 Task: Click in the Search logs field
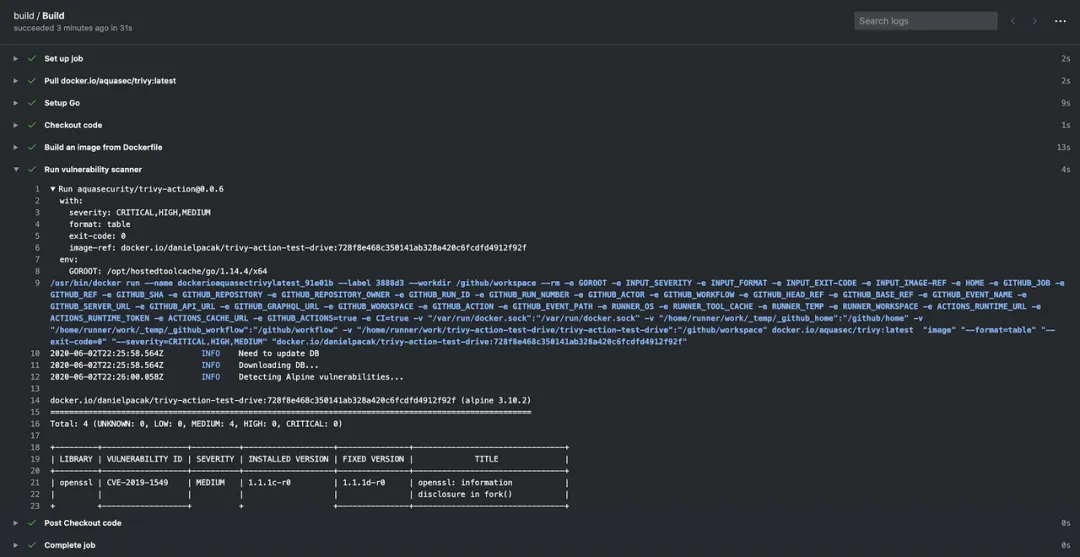click(926, 21)
